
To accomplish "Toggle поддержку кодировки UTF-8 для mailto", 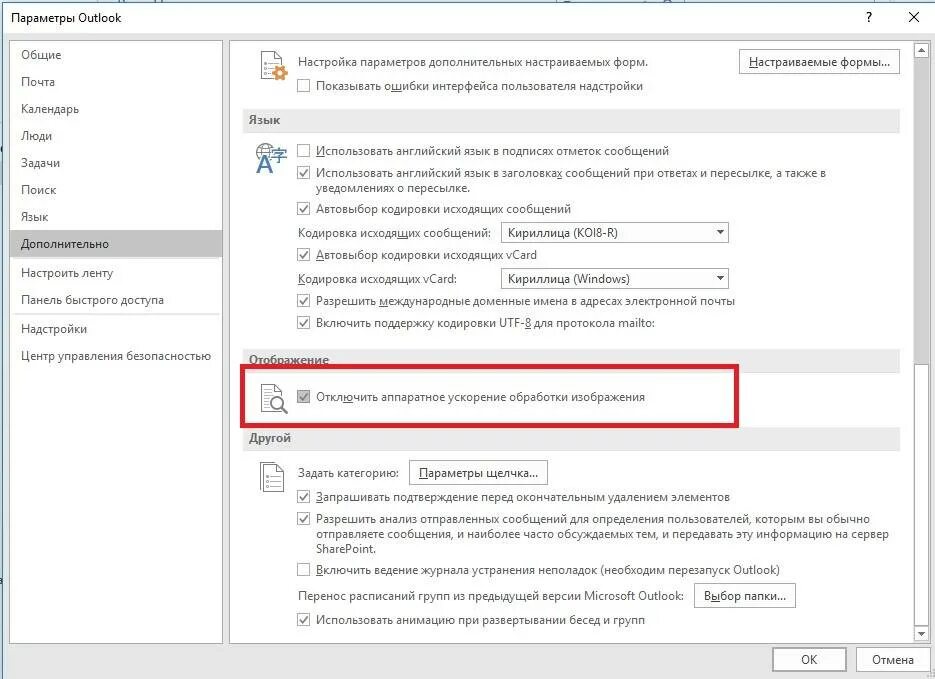I will click(x=304, y=323).
